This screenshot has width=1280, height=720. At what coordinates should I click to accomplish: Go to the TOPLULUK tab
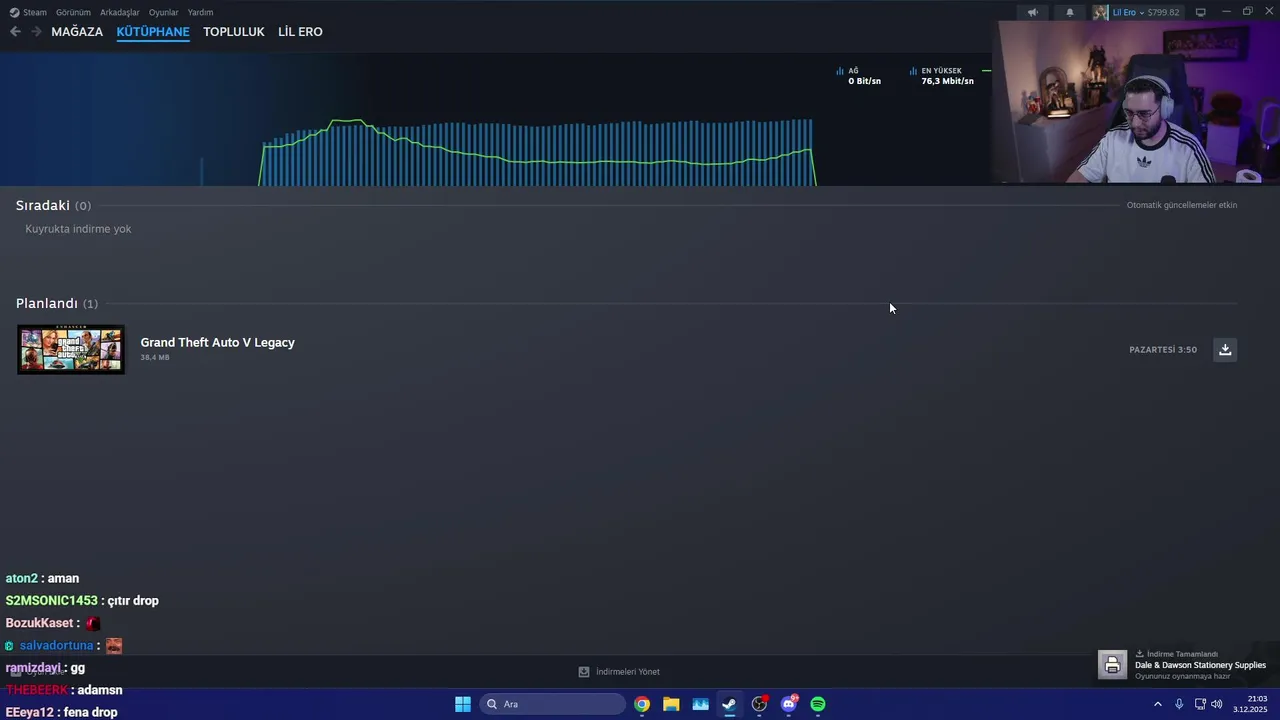click(234, 32)
